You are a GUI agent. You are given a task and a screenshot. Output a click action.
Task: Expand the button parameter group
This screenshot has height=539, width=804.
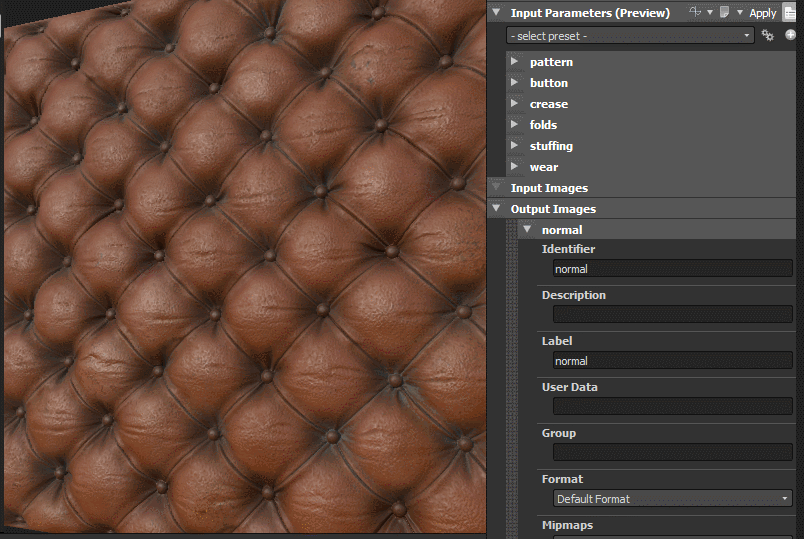pyautogui.click(x=514, y=82)
